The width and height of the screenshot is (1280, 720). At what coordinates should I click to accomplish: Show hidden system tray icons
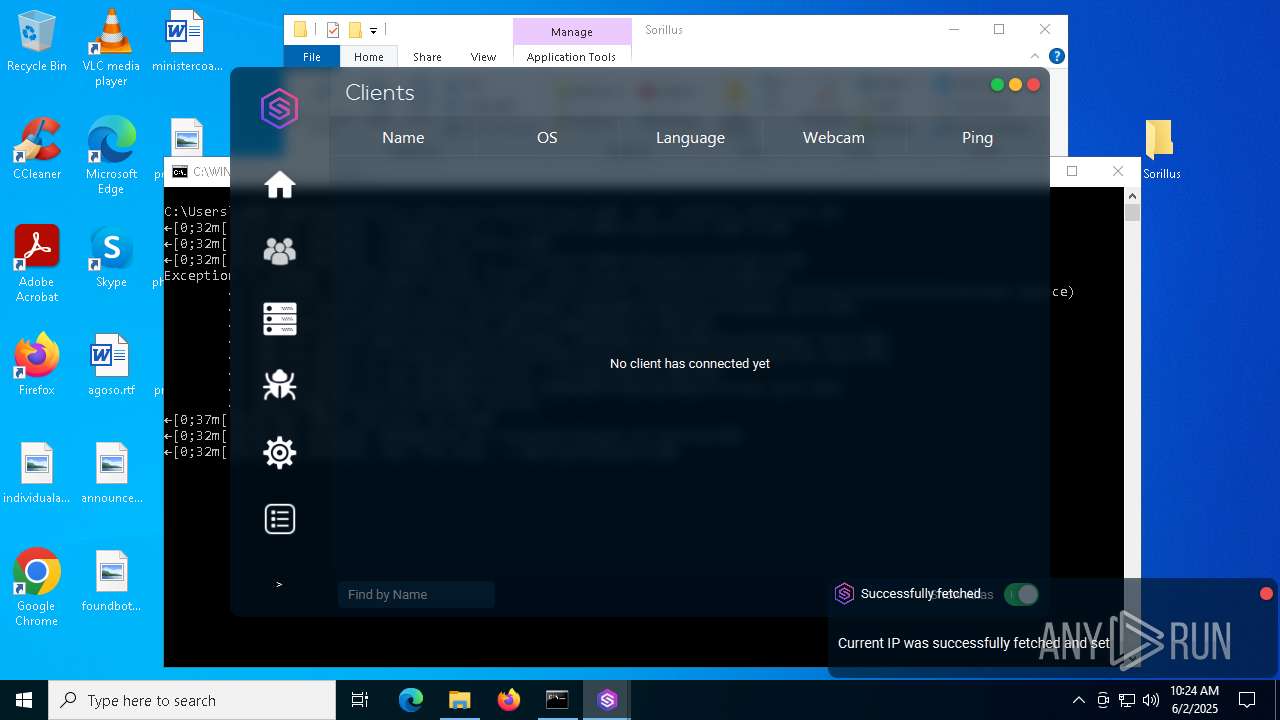click(1078, 700)
